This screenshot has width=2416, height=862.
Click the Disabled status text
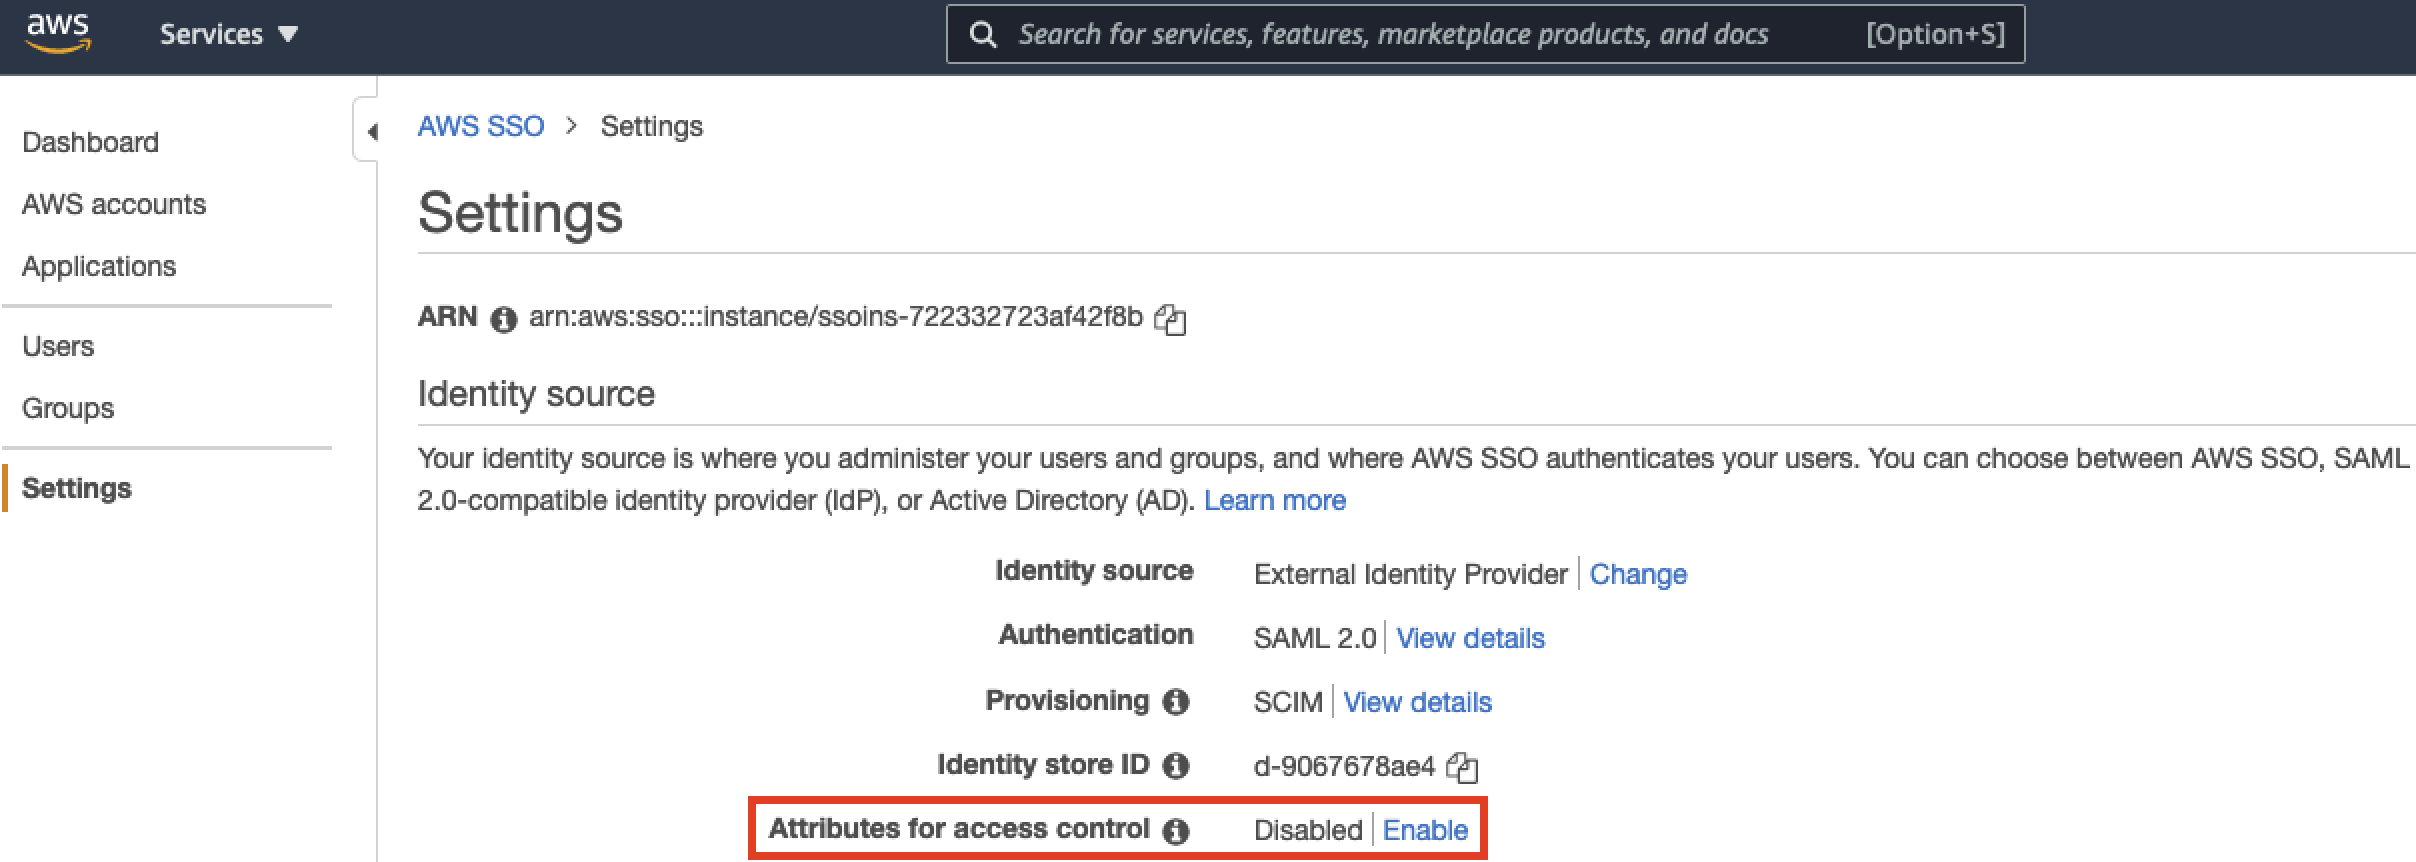[1308, 830]
